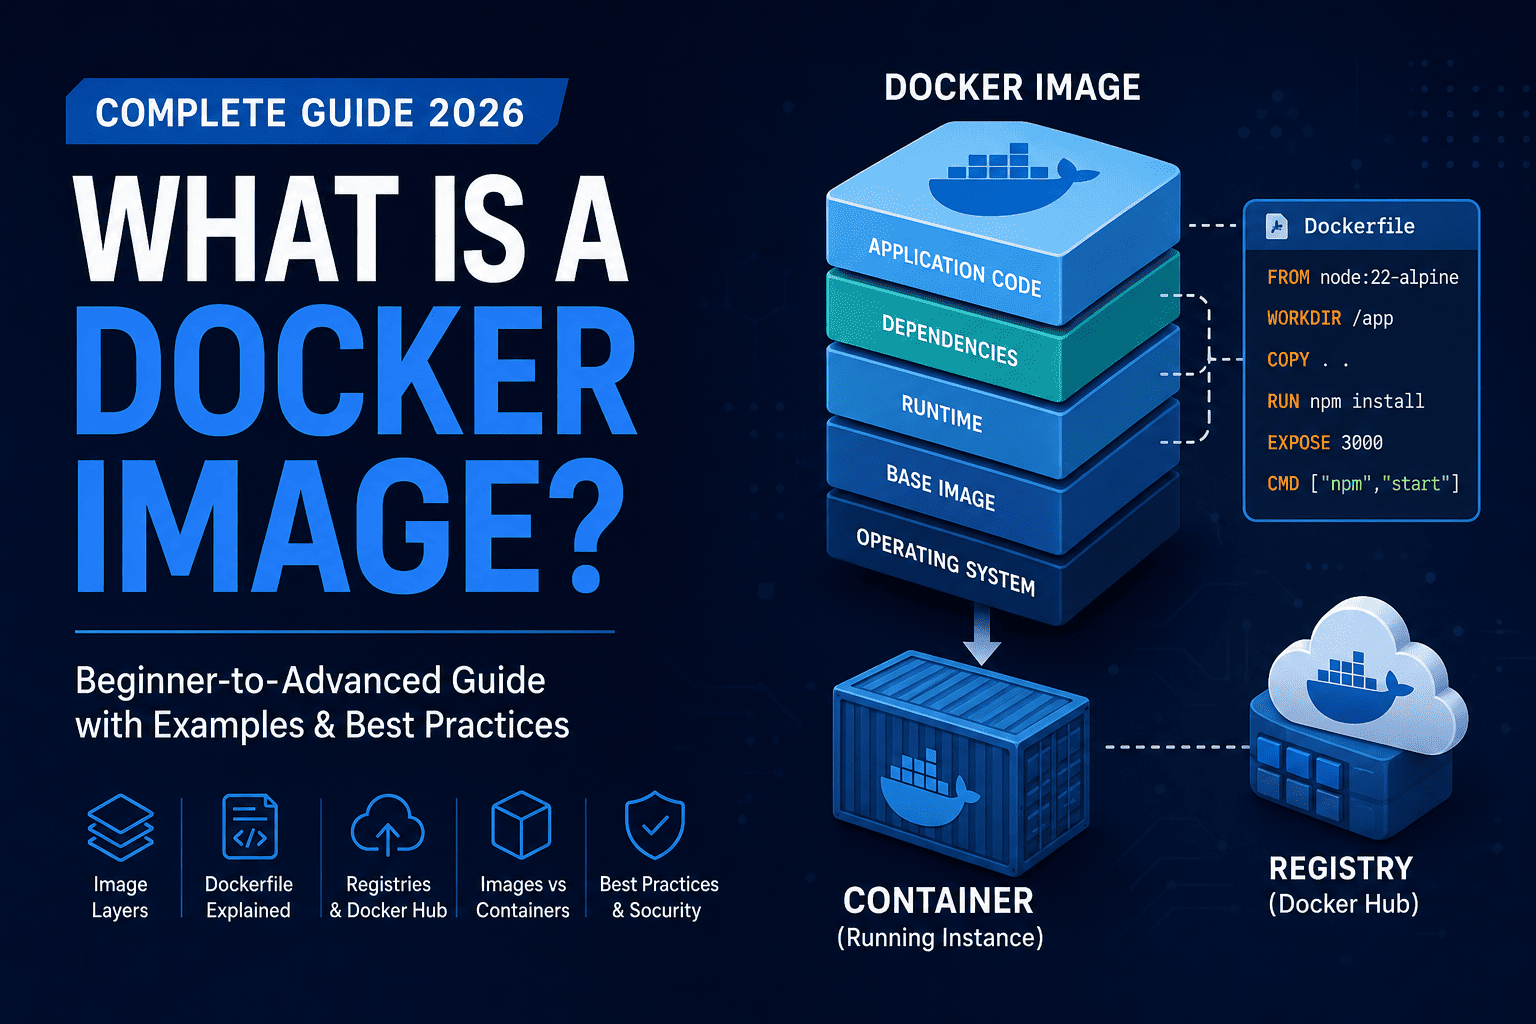Click the 'WHAT IS A' white headline
This screenshot has width=1536, height=1024.
pos(352,229)
